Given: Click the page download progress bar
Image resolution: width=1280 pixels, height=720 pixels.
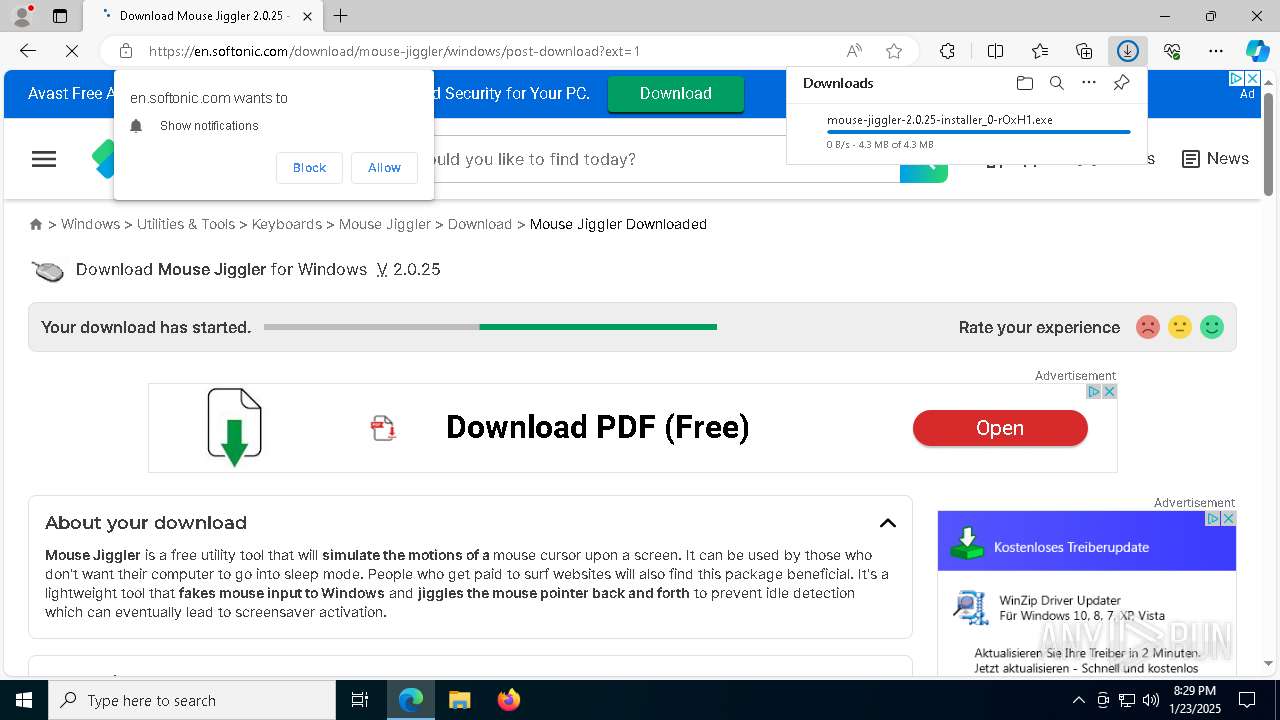Looking at the screenshot, I should click(490, 327).
